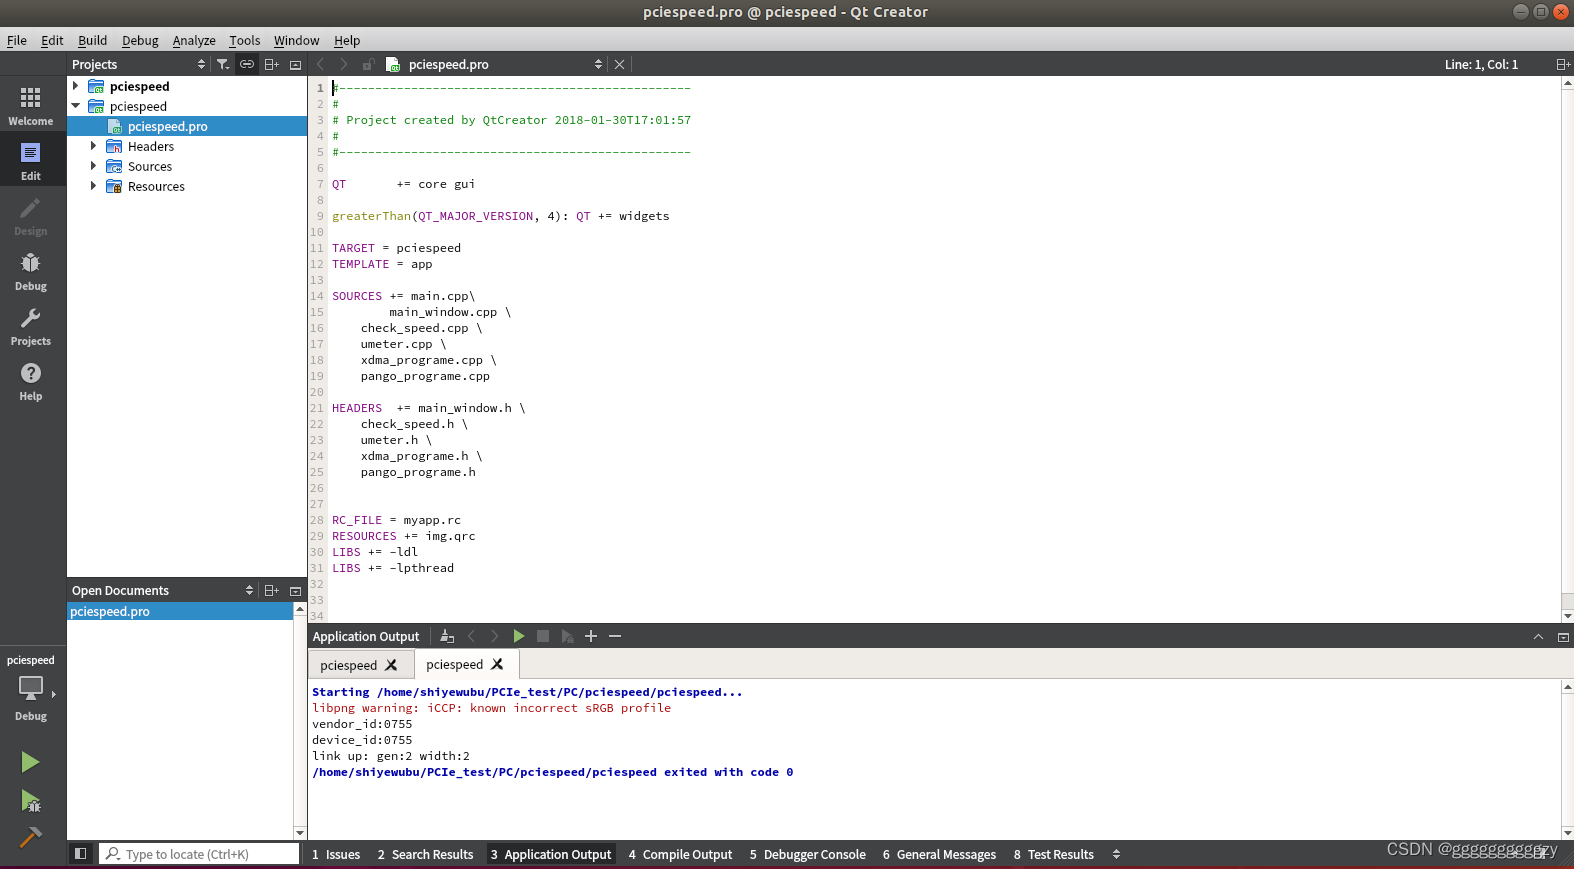Close the first pciespeed output tab
The width and height of the screenshot is (1574, 869).
click(391, 665)
